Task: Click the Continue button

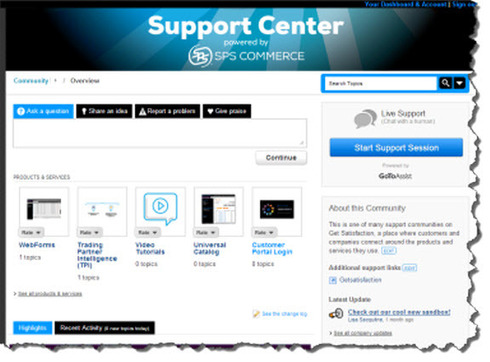Action: 281,158
